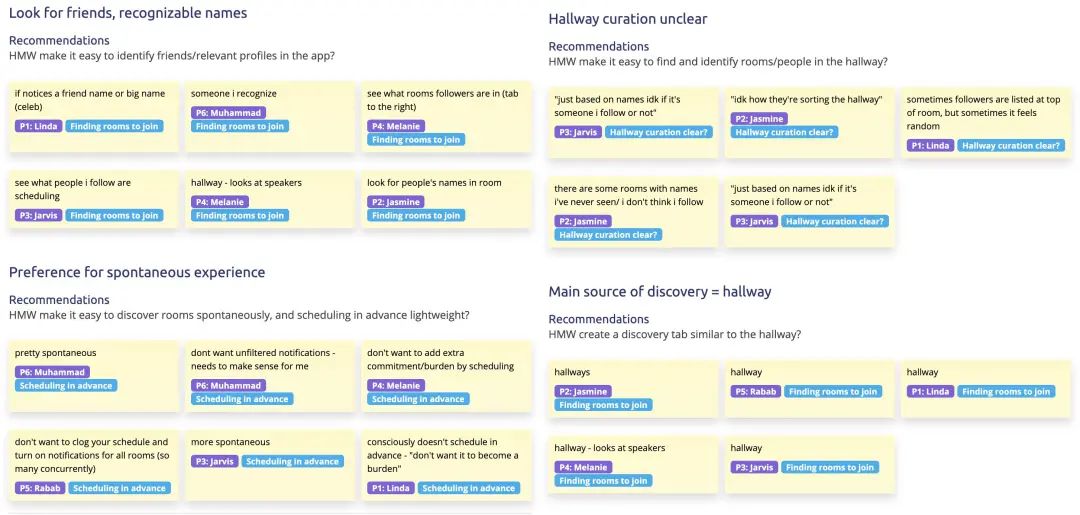Open the 'Hallway curation unclear' group heading

[x=628, y=19]
